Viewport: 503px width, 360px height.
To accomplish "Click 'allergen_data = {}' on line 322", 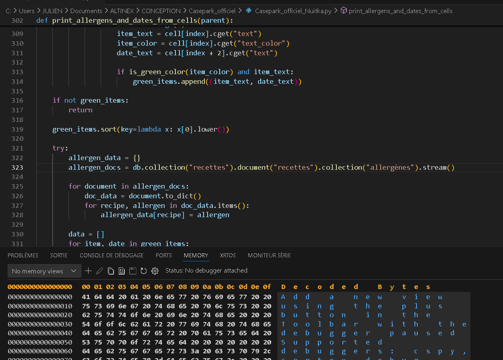I will [x=104, y=158].
